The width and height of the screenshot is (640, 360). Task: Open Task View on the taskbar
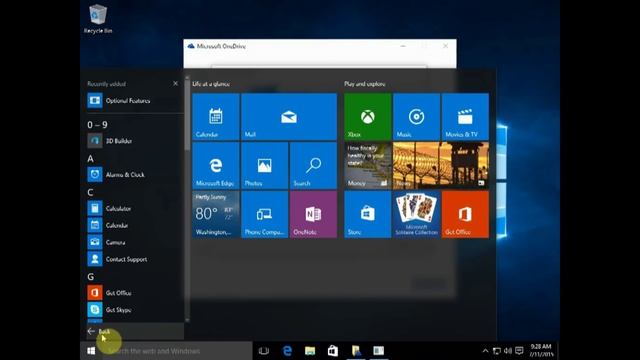[264, 351]
